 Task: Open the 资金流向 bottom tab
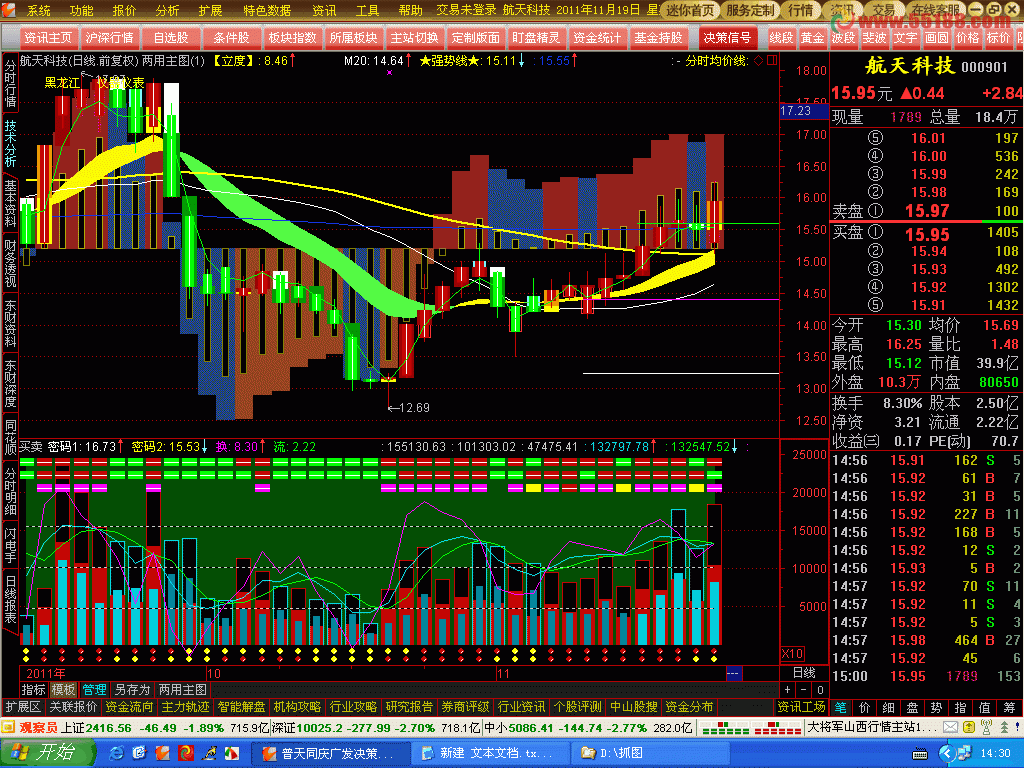129,707
